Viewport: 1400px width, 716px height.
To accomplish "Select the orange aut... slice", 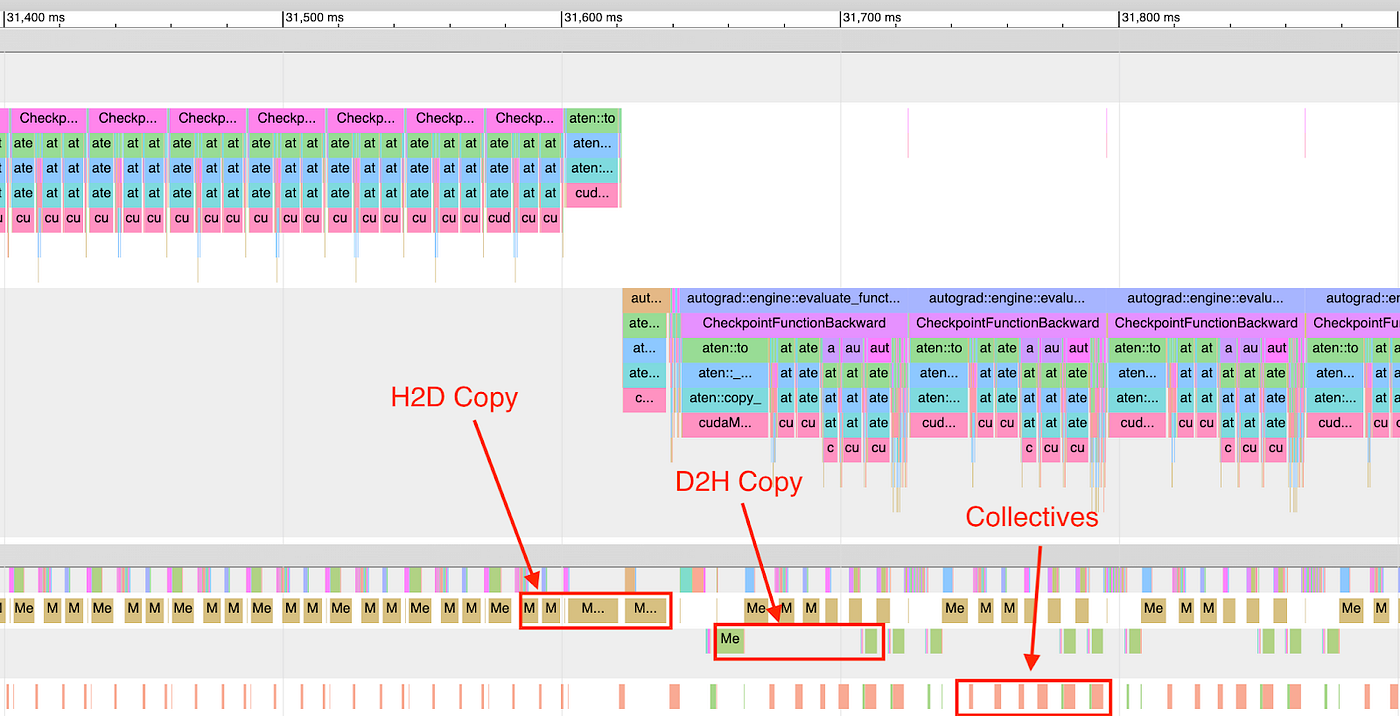I will click(x=646, y=298).
